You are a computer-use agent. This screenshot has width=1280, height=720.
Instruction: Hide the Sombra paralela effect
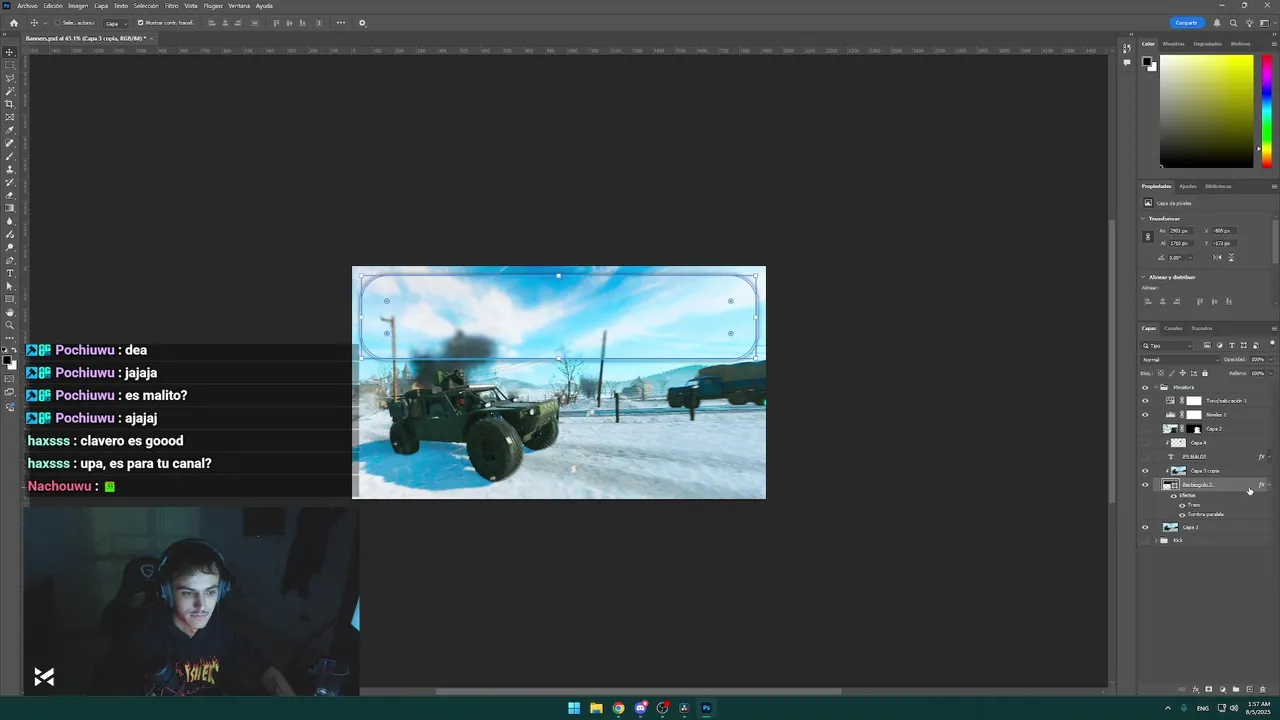(x=1182, y=515)
